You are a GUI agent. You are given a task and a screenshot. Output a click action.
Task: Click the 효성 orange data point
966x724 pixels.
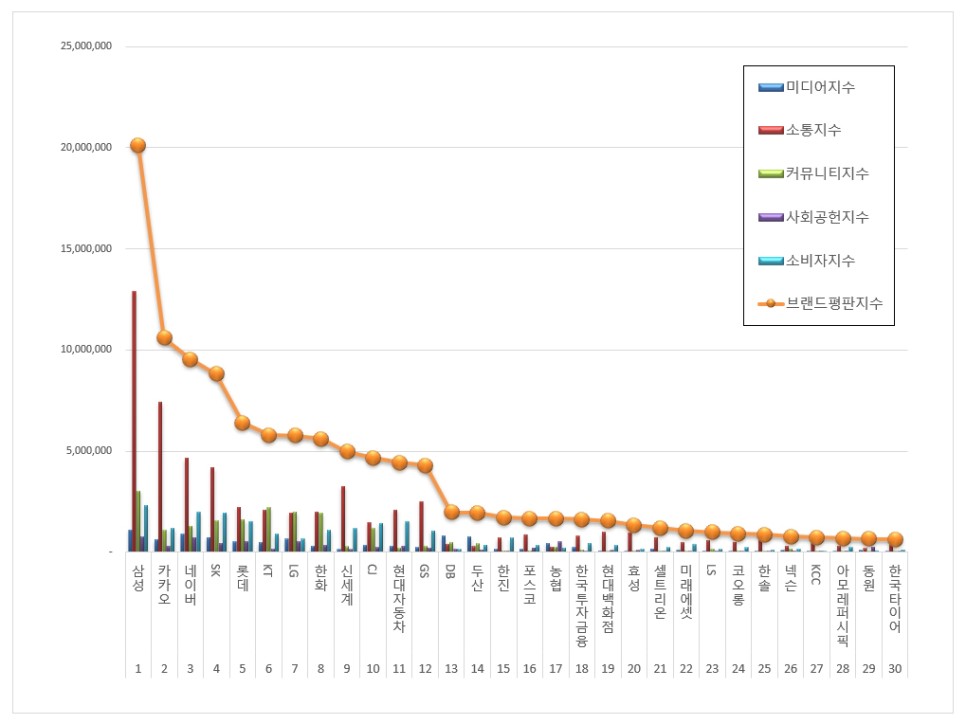[x=634, y=526]
